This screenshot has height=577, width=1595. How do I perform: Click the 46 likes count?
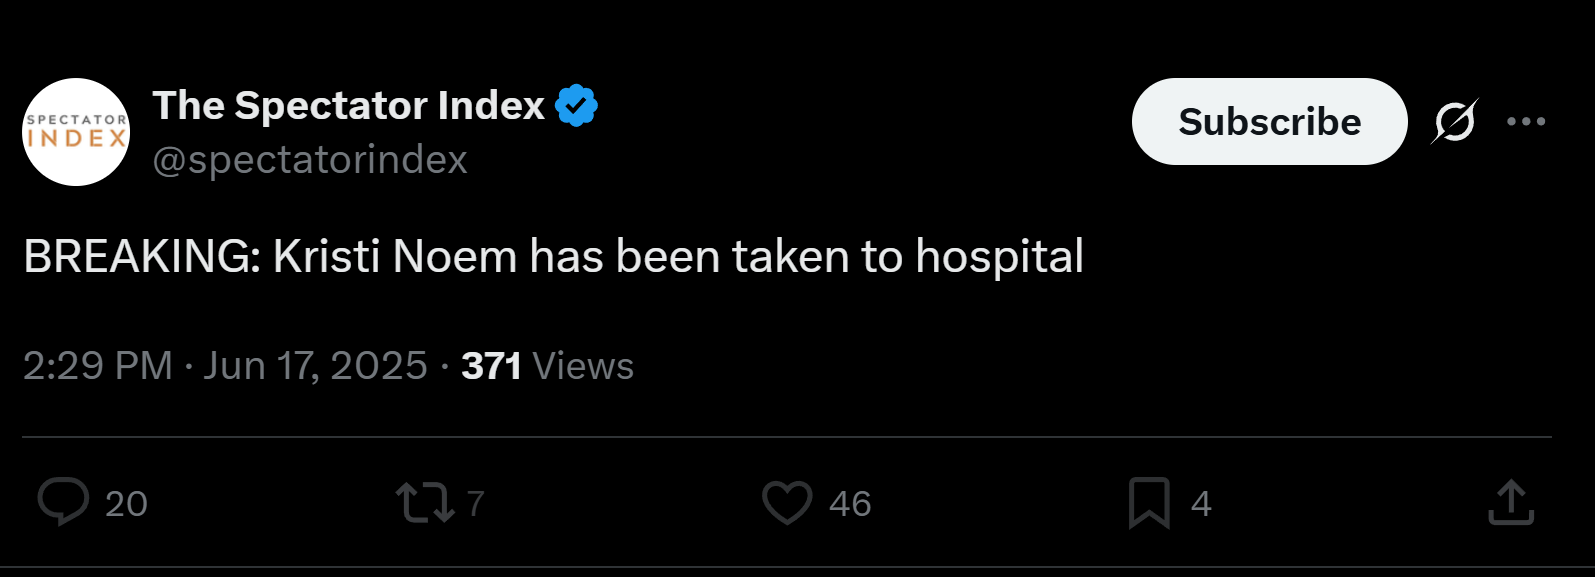[x=850, y=503]
